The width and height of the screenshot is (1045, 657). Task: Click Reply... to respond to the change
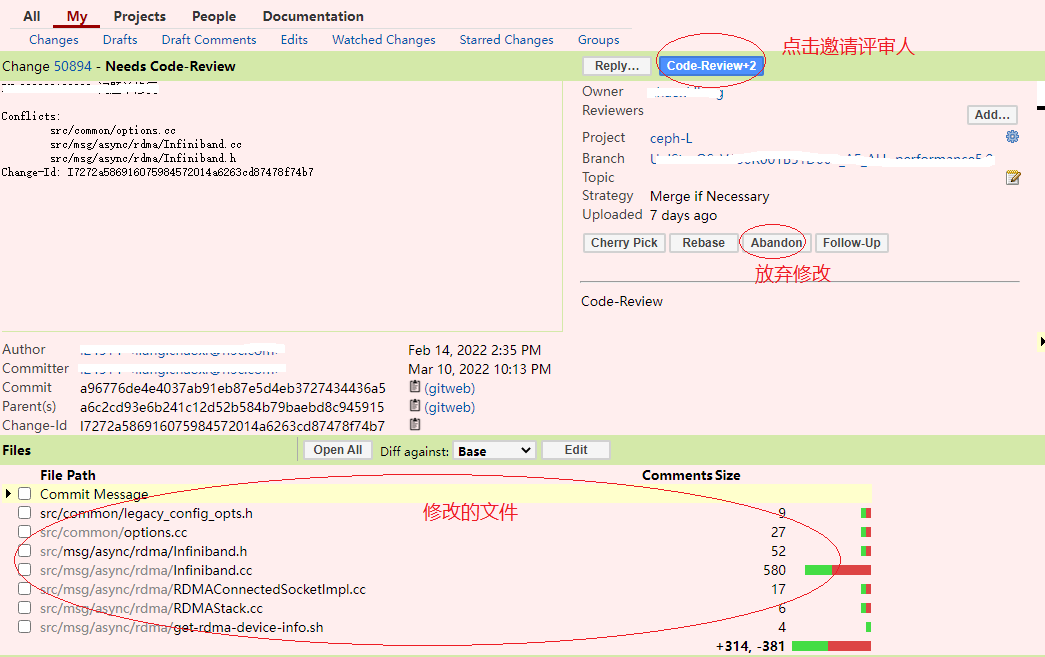(615, 64)
